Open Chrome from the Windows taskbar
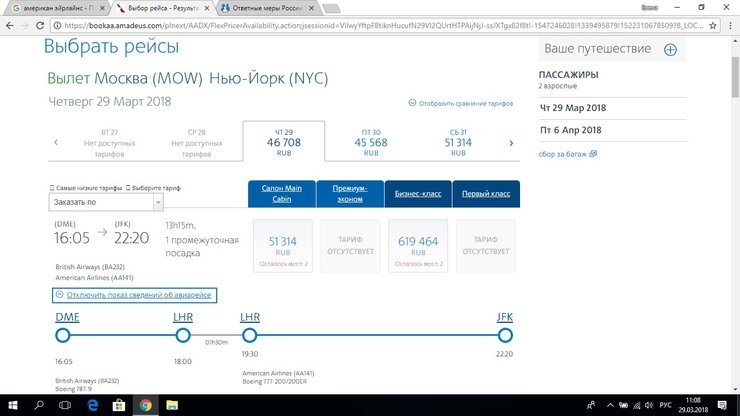Image resolution: width=740 pixels, height=416 pixels. coord(145,405)
